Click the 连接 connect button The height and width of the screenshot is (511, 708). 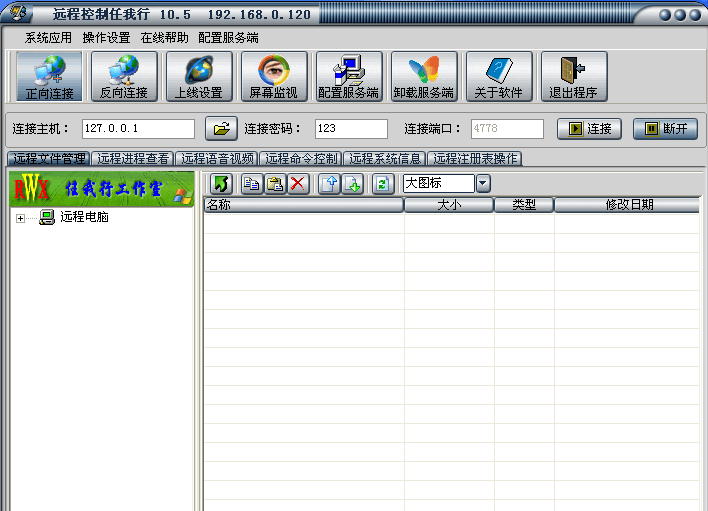589,129
